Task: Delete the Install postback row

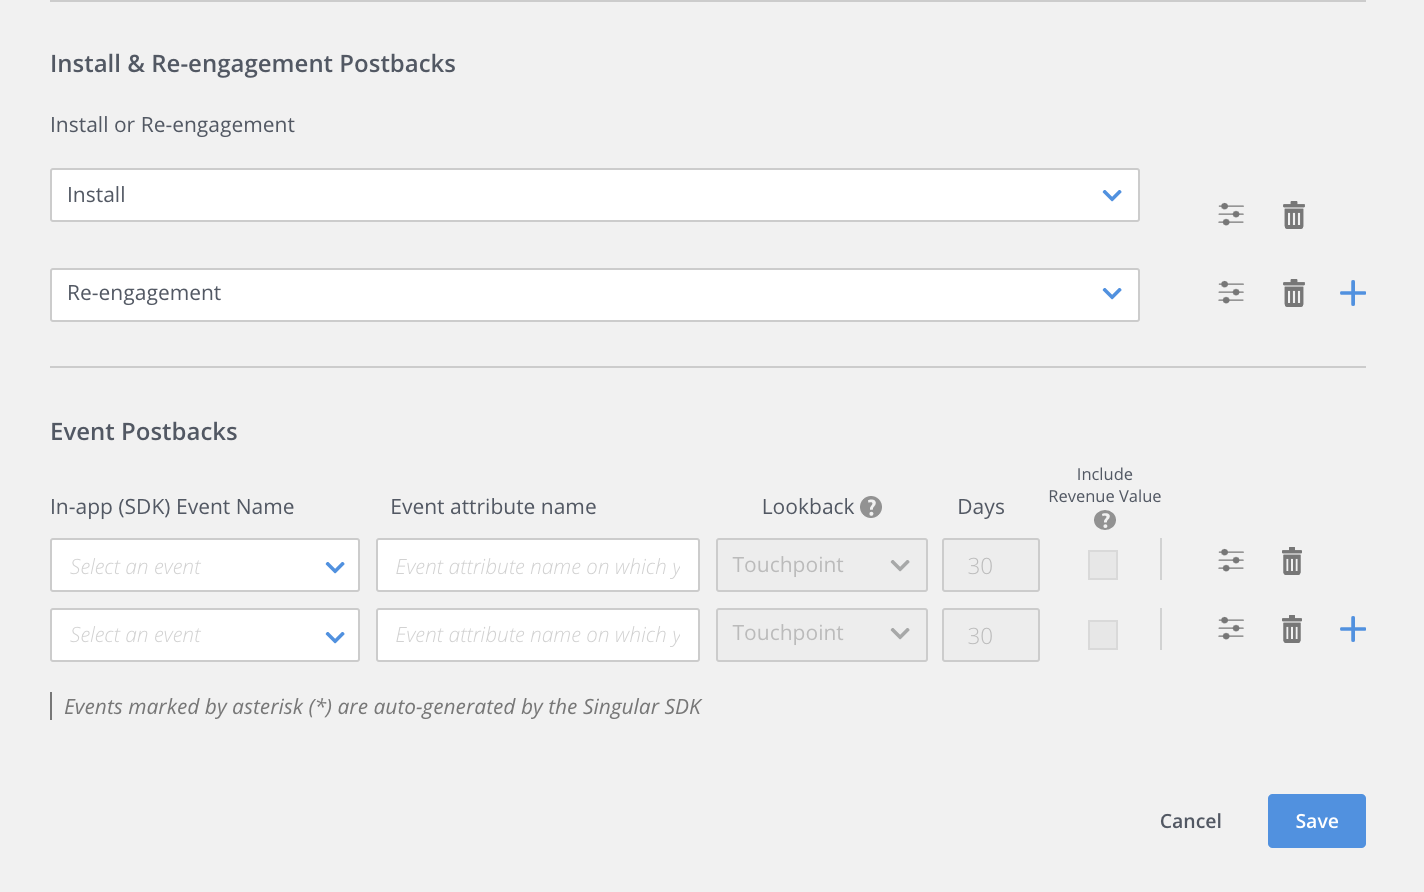Action: [x=1294, y=215]
